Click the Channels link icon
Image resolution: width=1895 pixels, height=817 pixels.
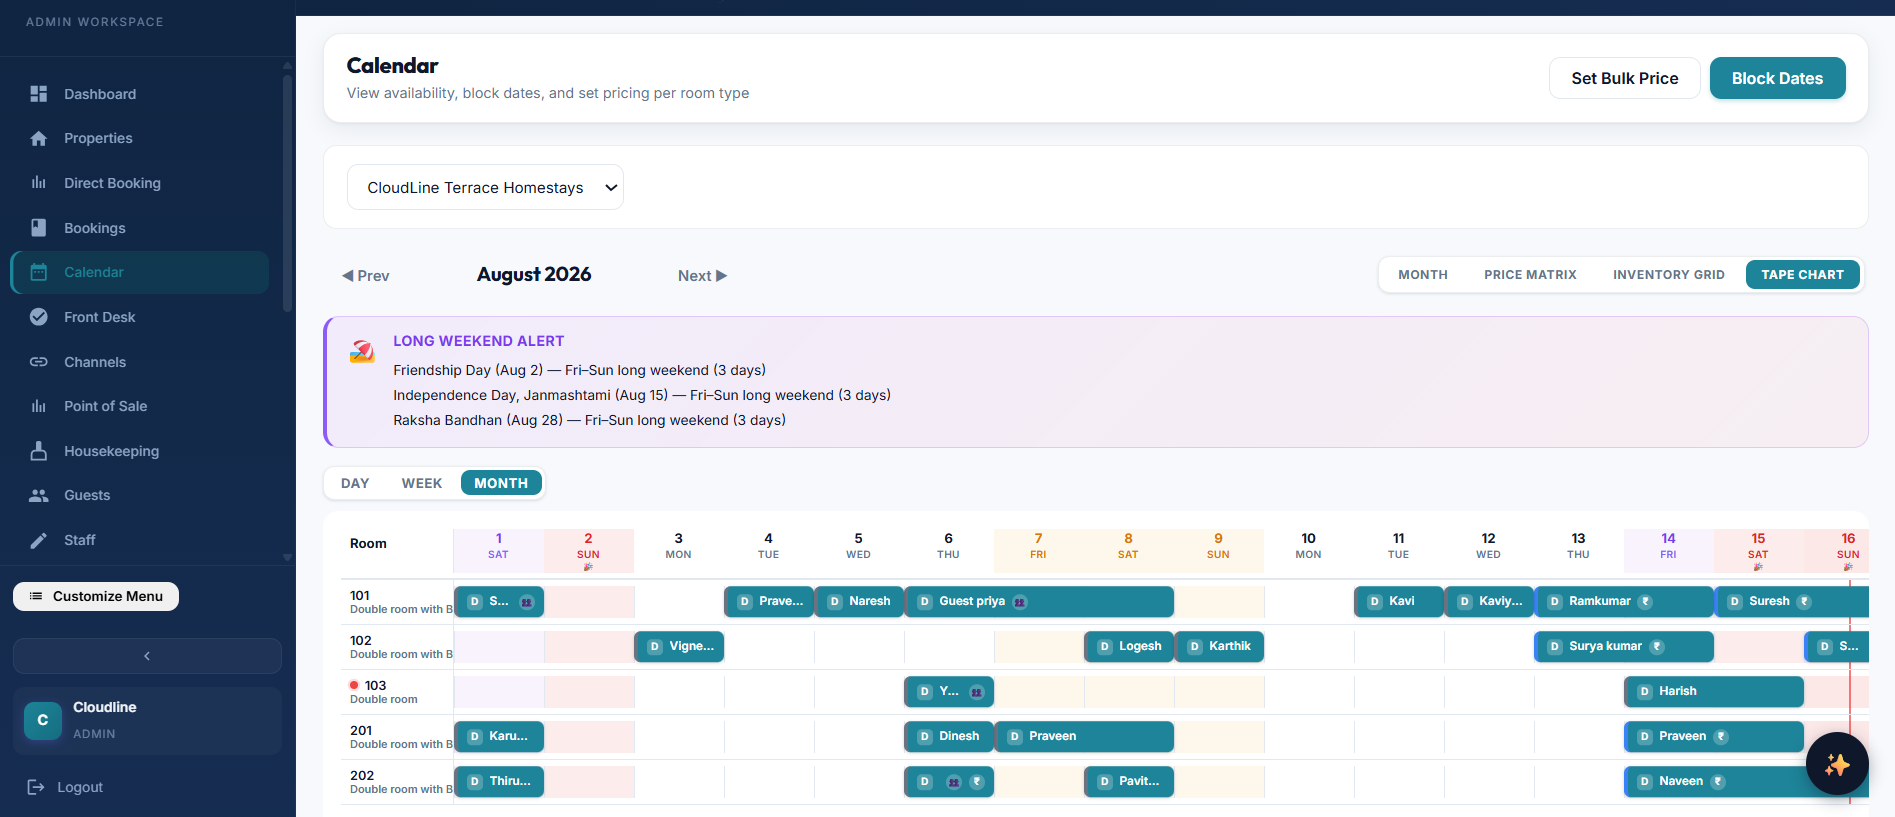(x=39, y=362)
